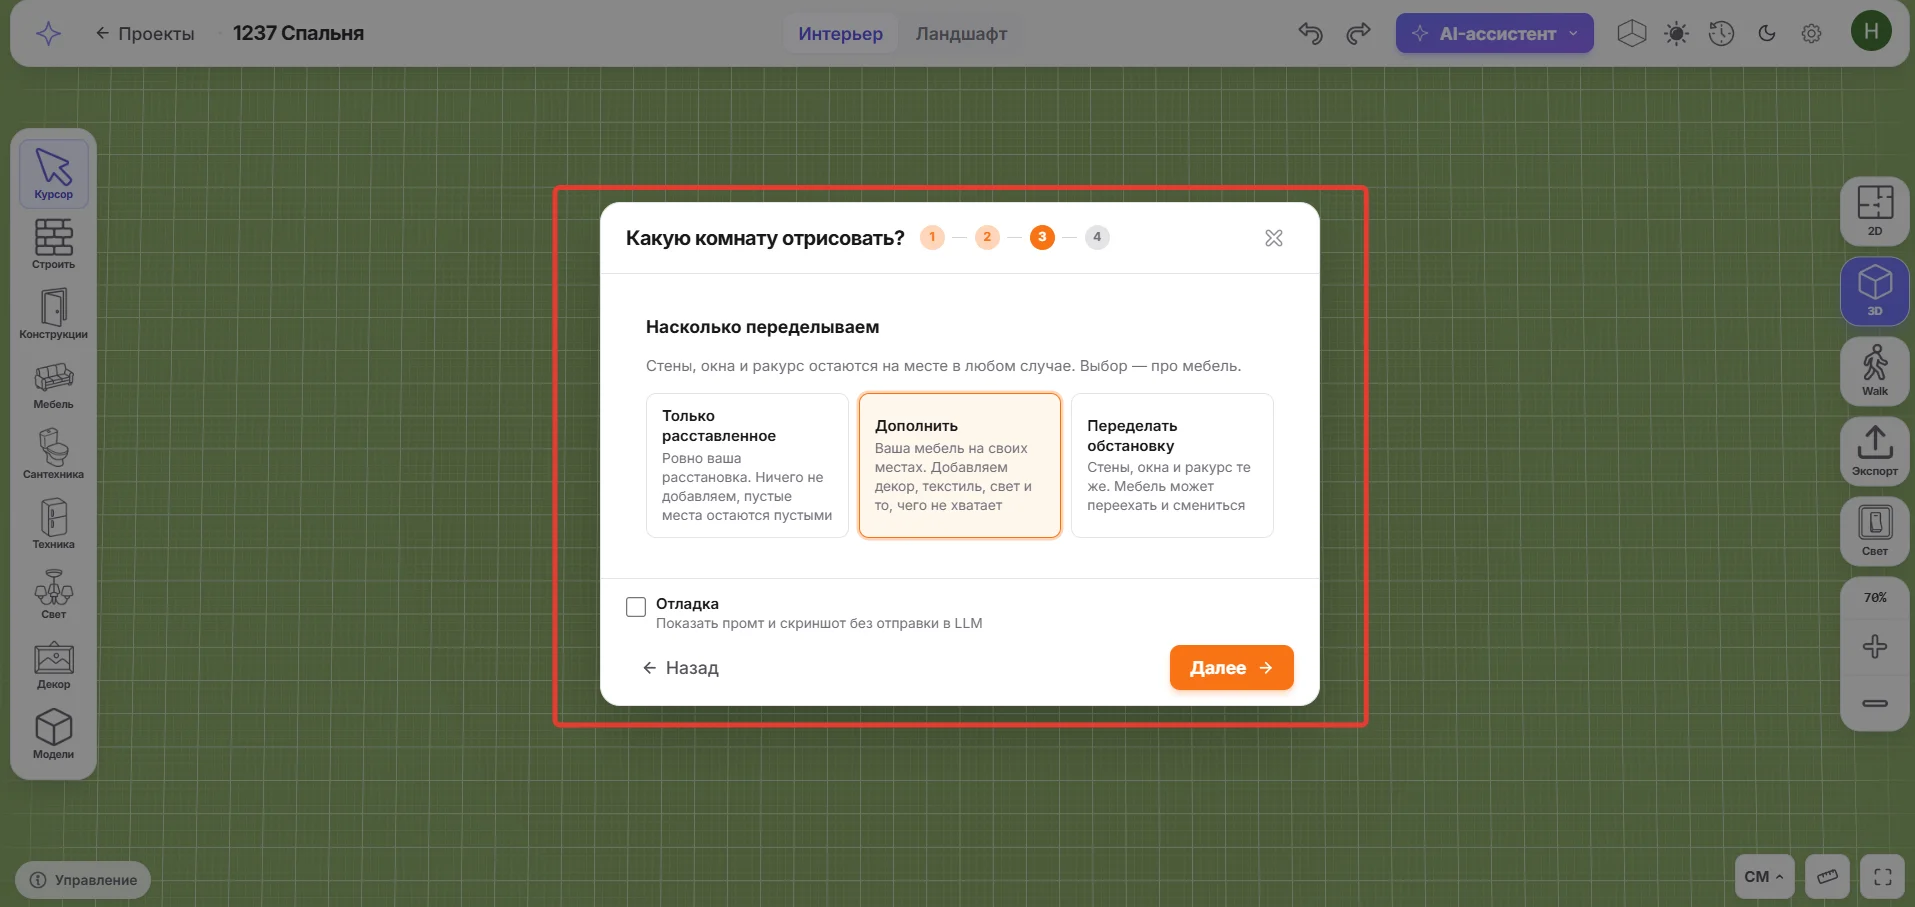This screenshot has width=1915, height=907.
Task: Click the Далее button
Action: click(1231, 667)
